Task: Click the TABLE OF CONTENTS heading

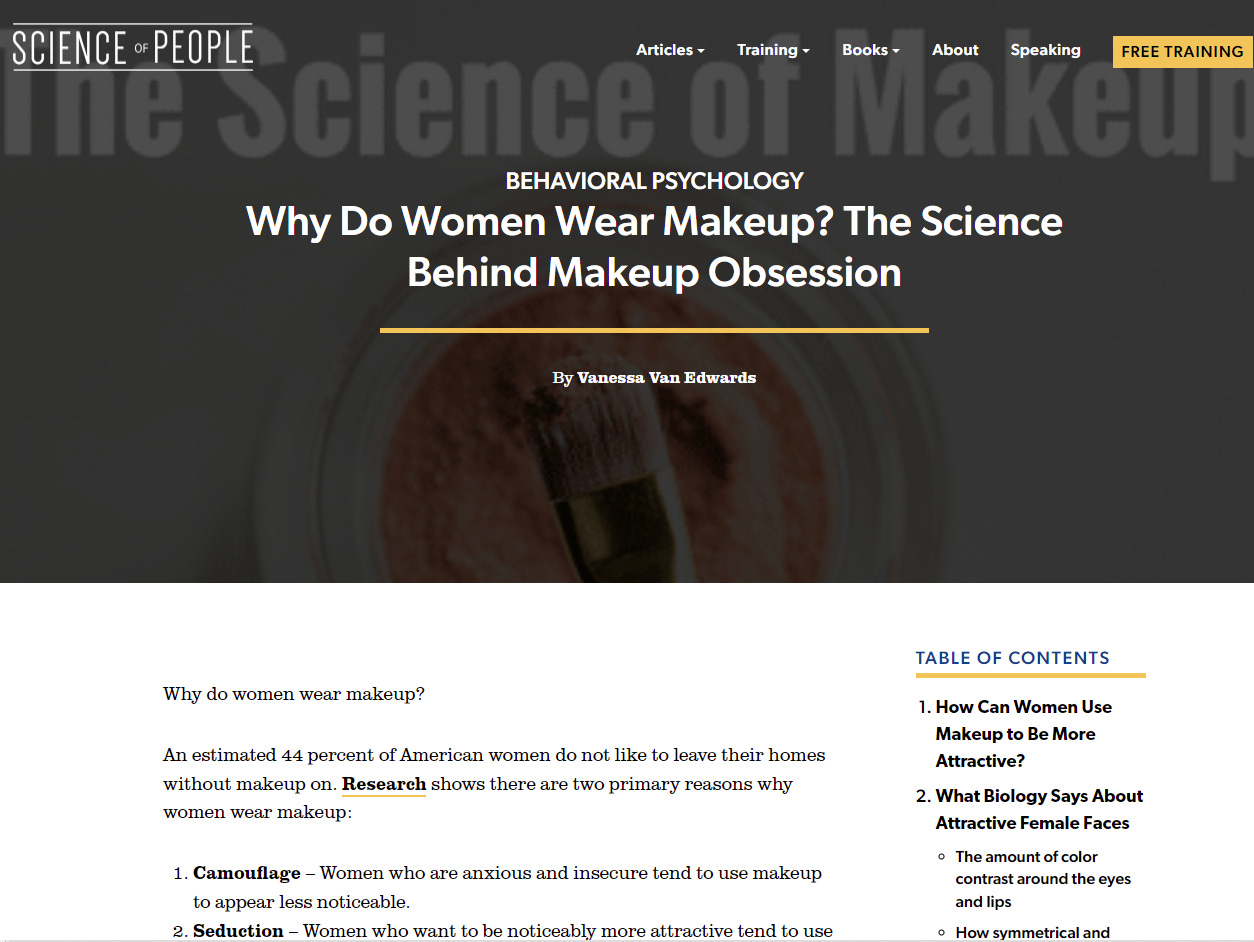Action: pyautogui.click(x=1012, y=658)
